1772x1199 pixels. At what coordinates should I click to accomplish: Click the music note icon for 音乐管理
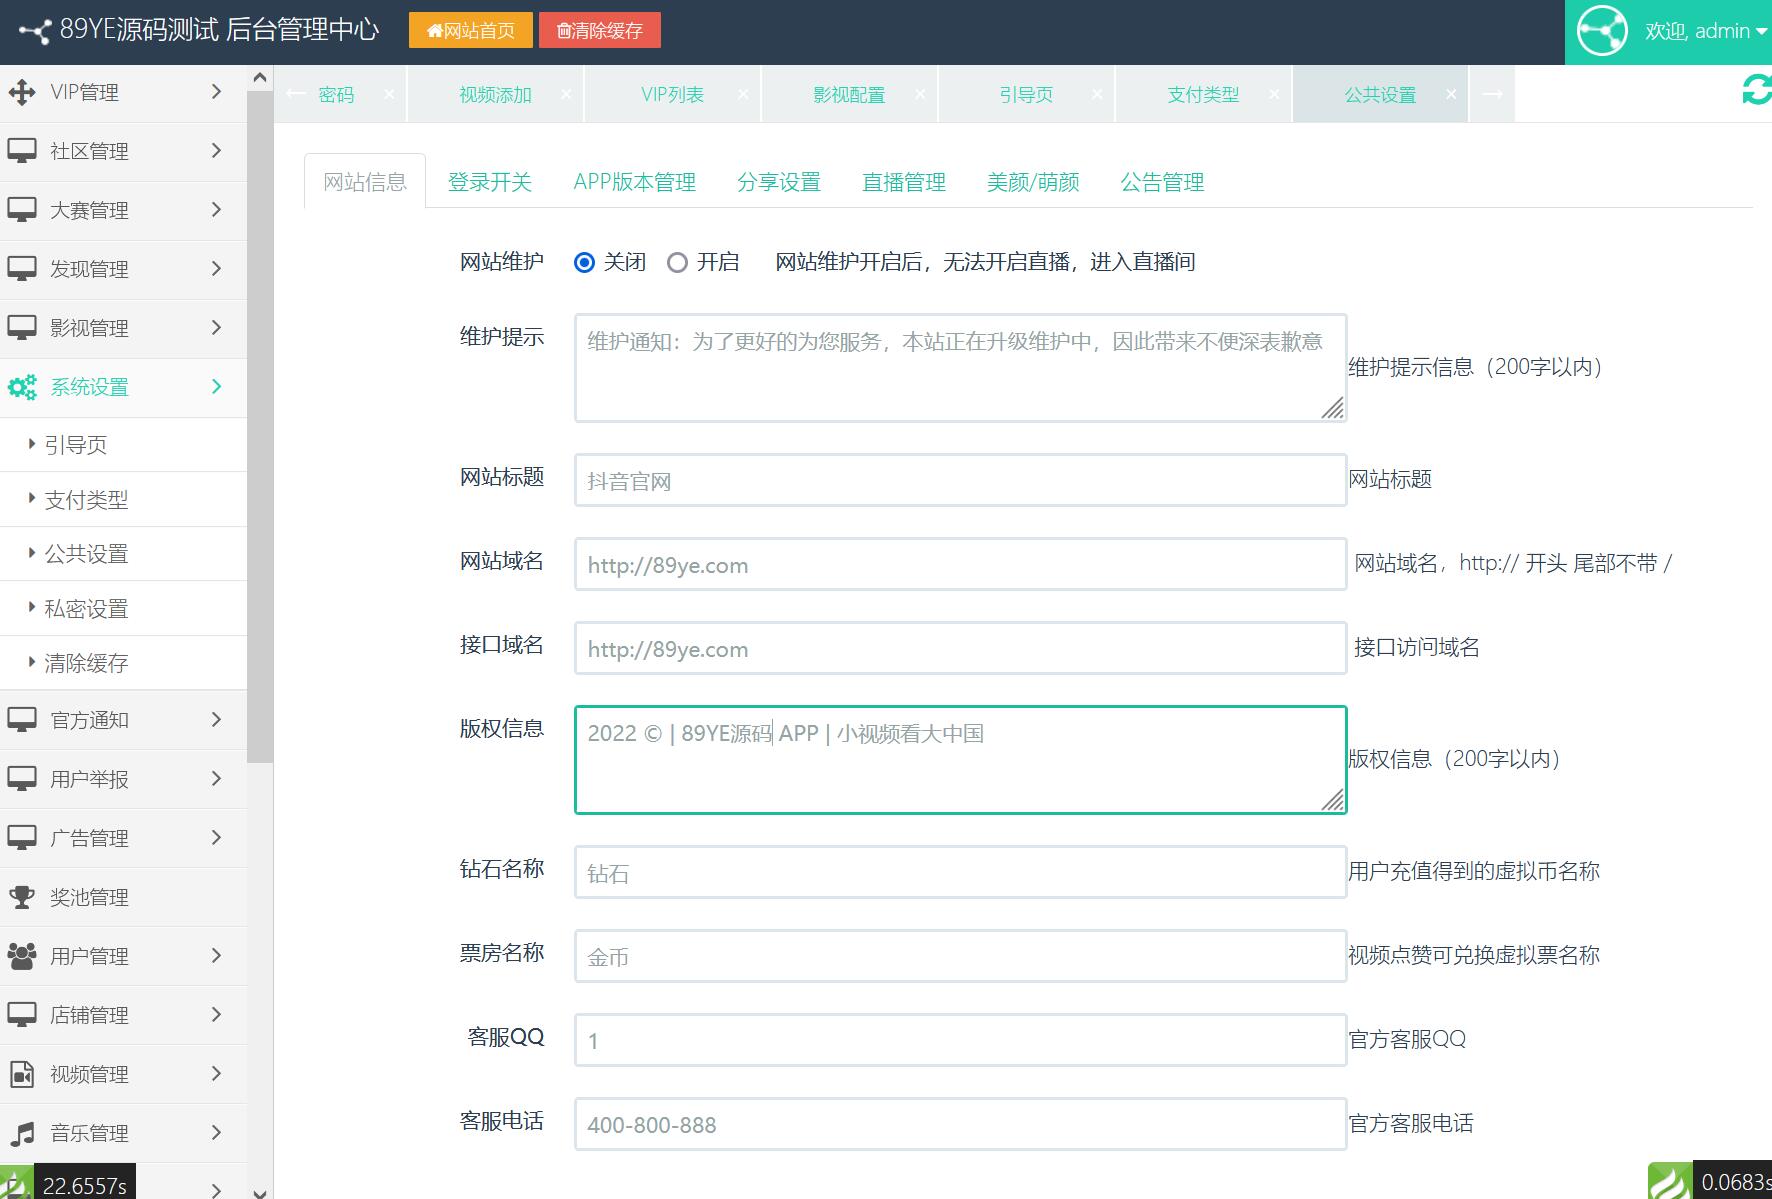point(22,1133)
